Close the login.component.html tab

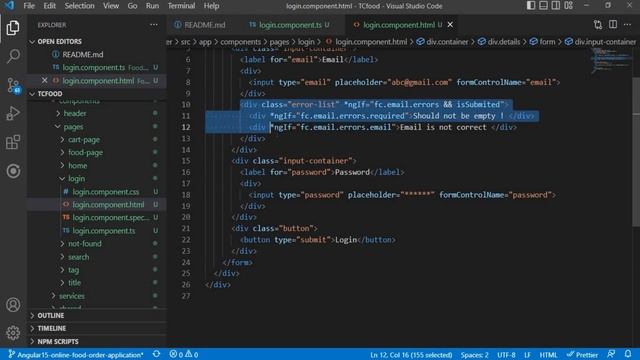tap(450, 25)
